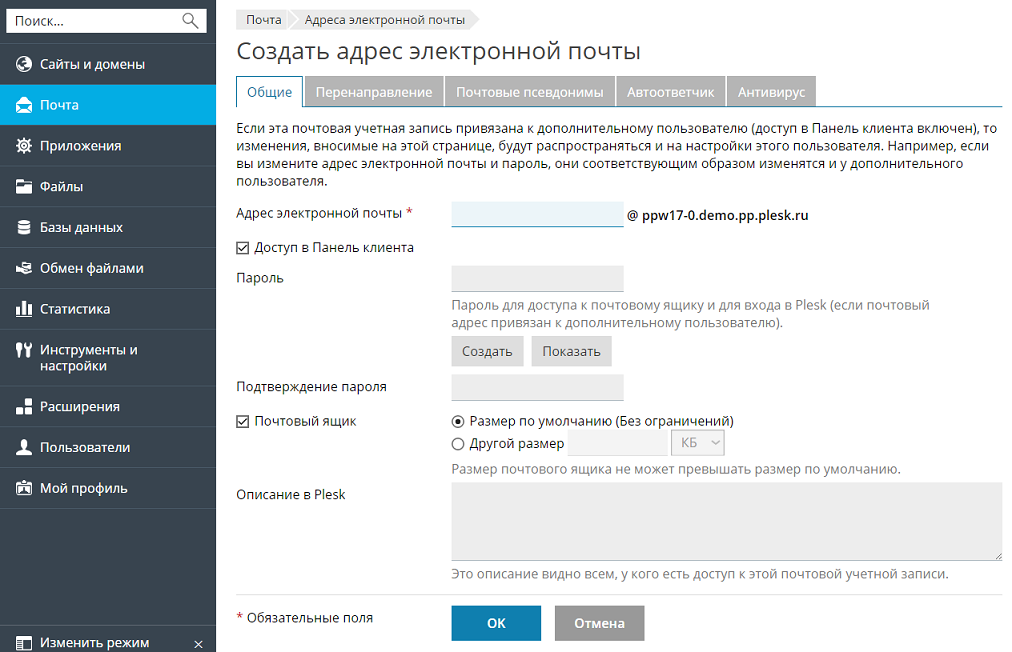Click the Адрес электронной почты input field
This screenshot has width=1012, height=652.
[537, 214]
